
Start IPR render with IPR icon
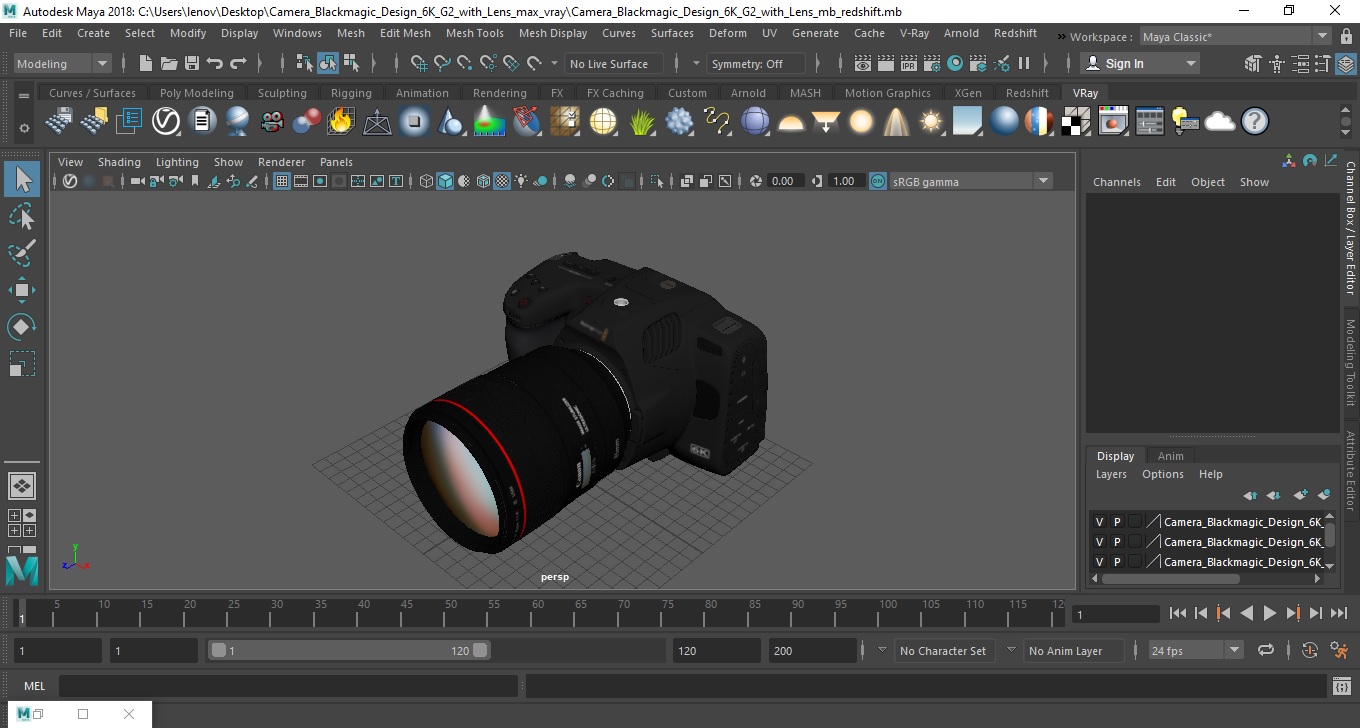click(909, 63)
